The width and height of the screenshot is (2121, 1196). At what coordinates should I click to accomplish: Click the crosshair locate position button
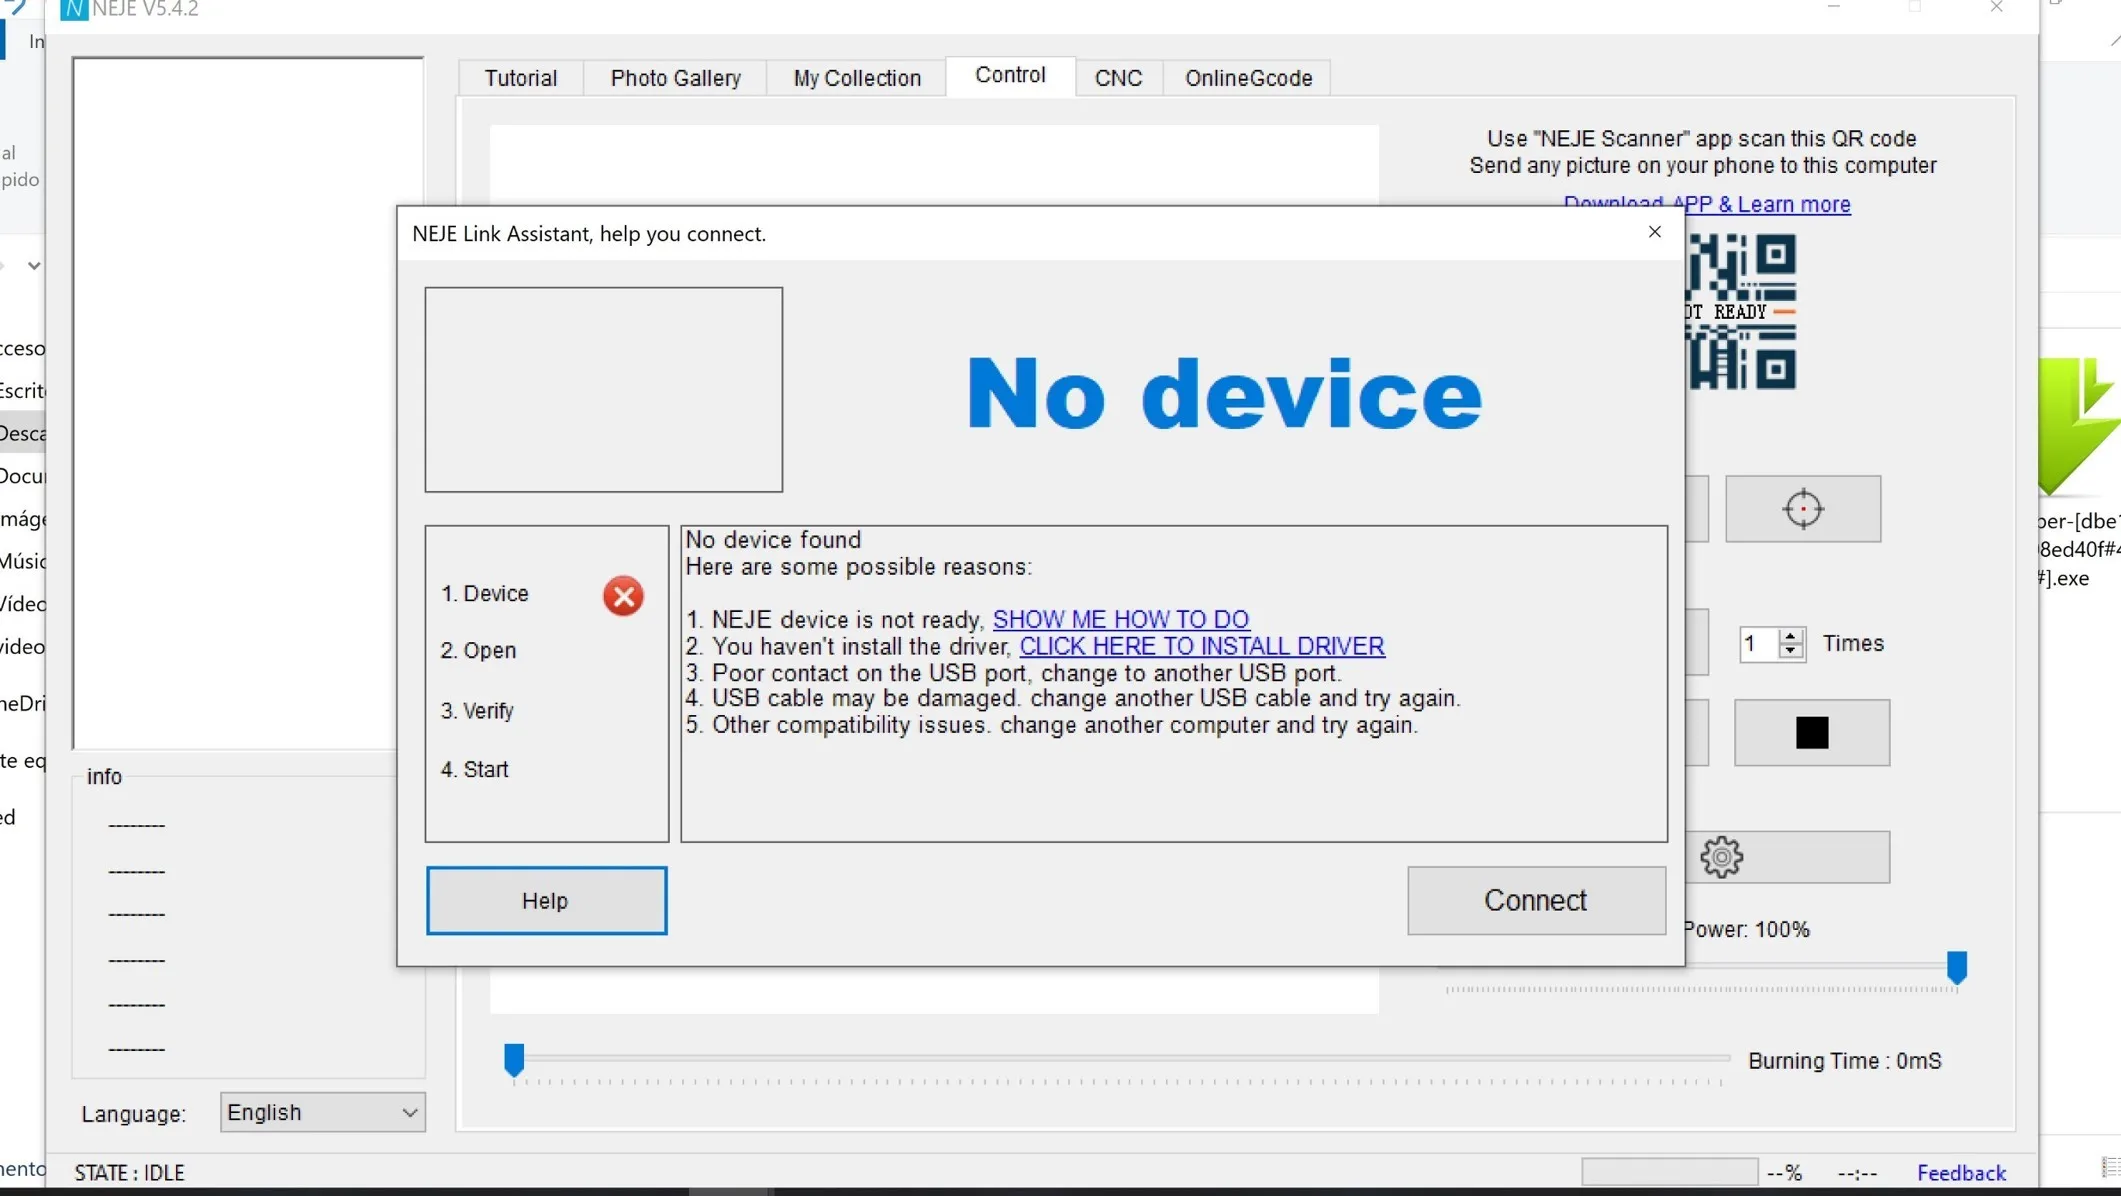1802,509
